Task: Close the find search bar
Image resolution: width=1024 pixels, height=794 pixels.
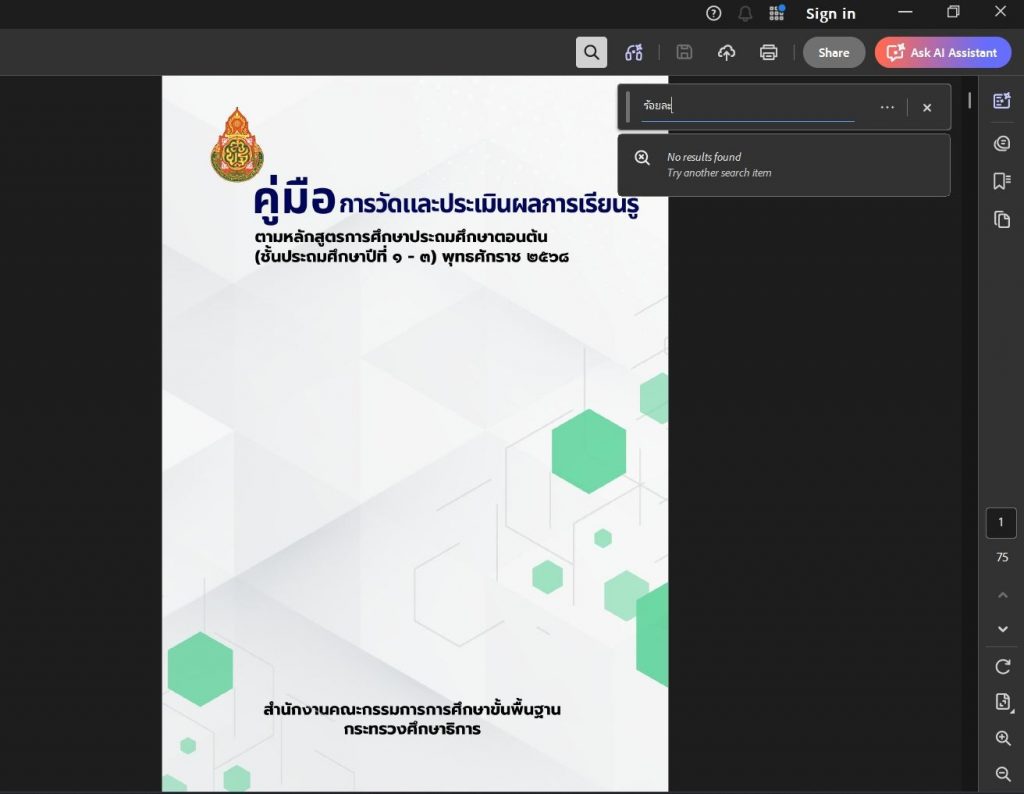Action: 927,107
